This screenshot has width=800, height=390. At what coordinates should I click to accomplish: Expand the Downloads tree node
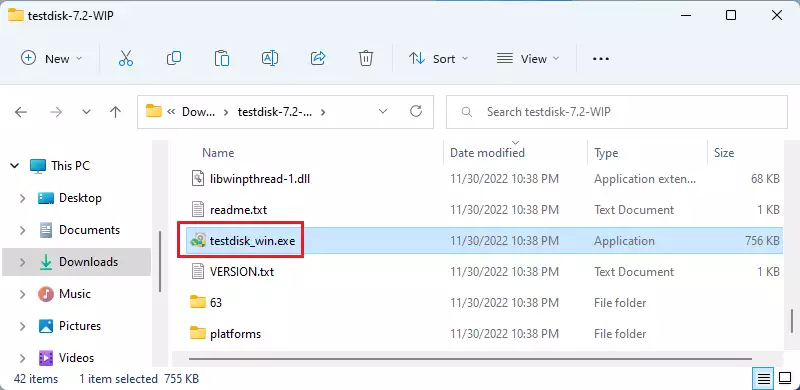tap(22, 262)
